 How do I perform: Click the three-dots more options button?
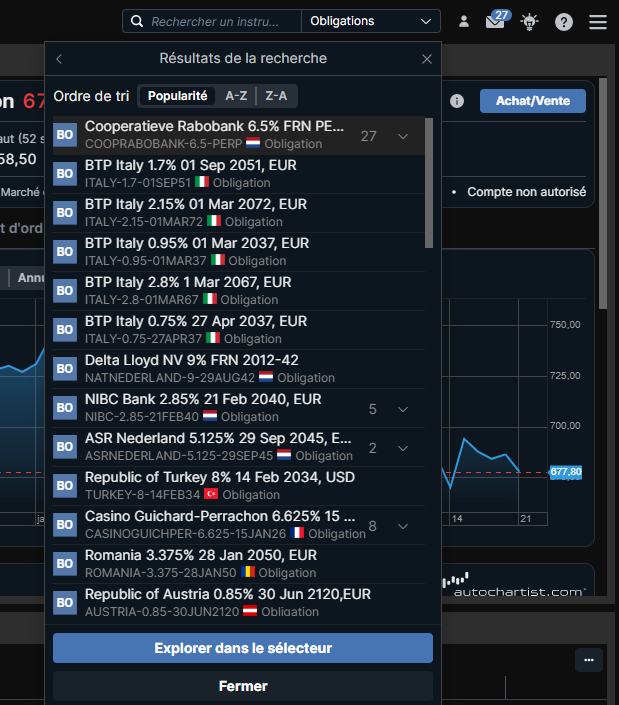click(589, 660)
